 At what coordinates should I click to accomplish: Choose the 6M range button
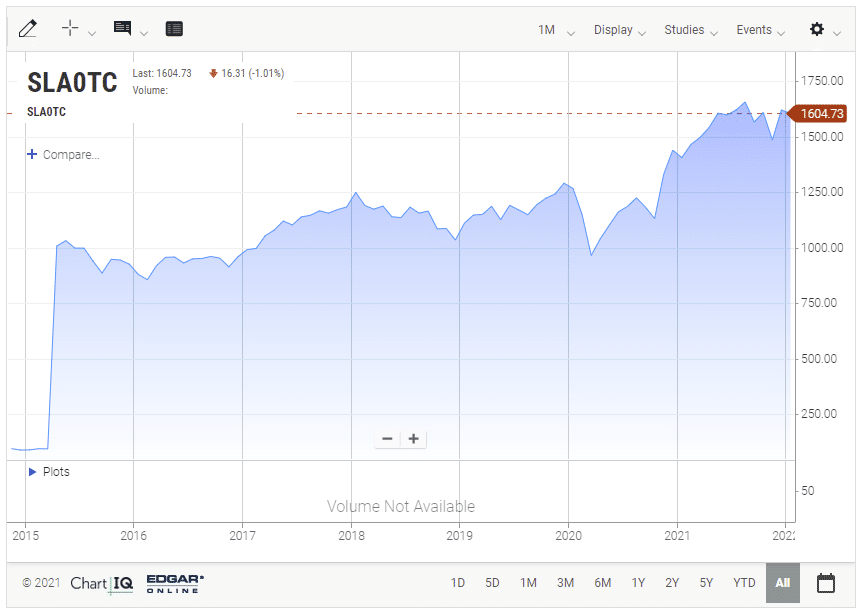[602, 583]
